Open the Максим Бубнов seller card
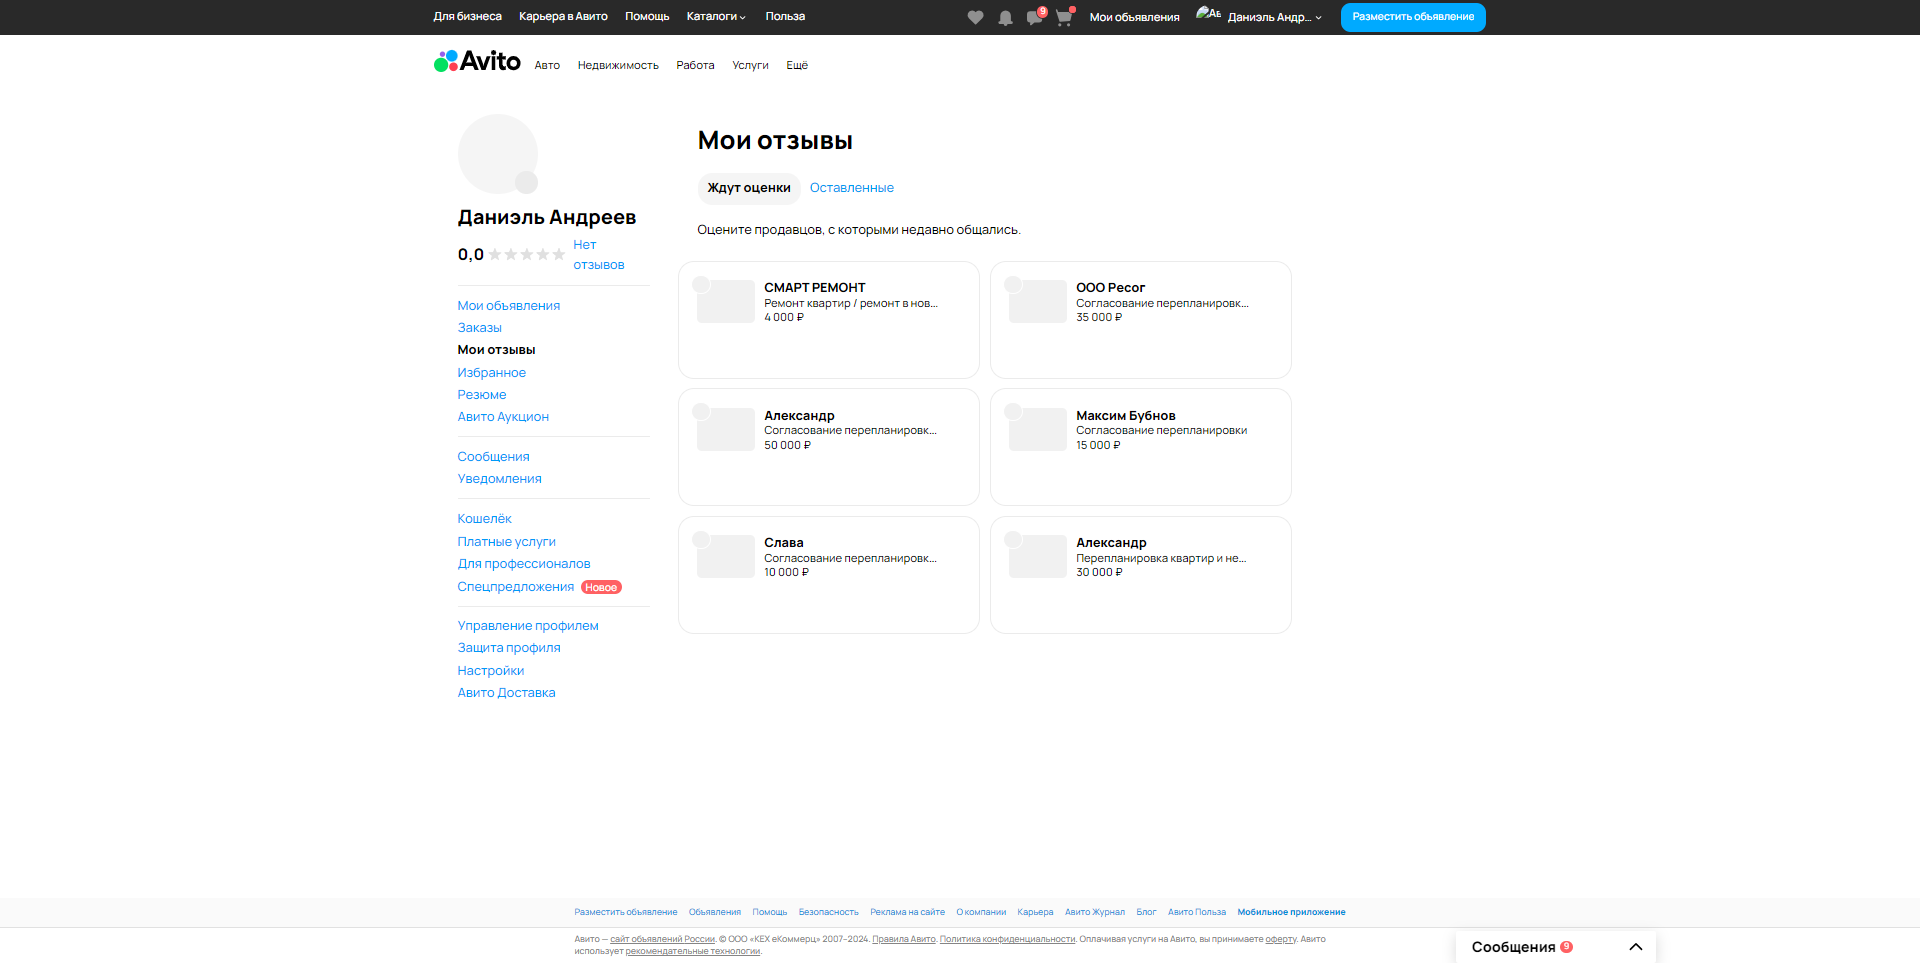The image size is (1920, 963). pyautogui.click(x=1141, y=447)
